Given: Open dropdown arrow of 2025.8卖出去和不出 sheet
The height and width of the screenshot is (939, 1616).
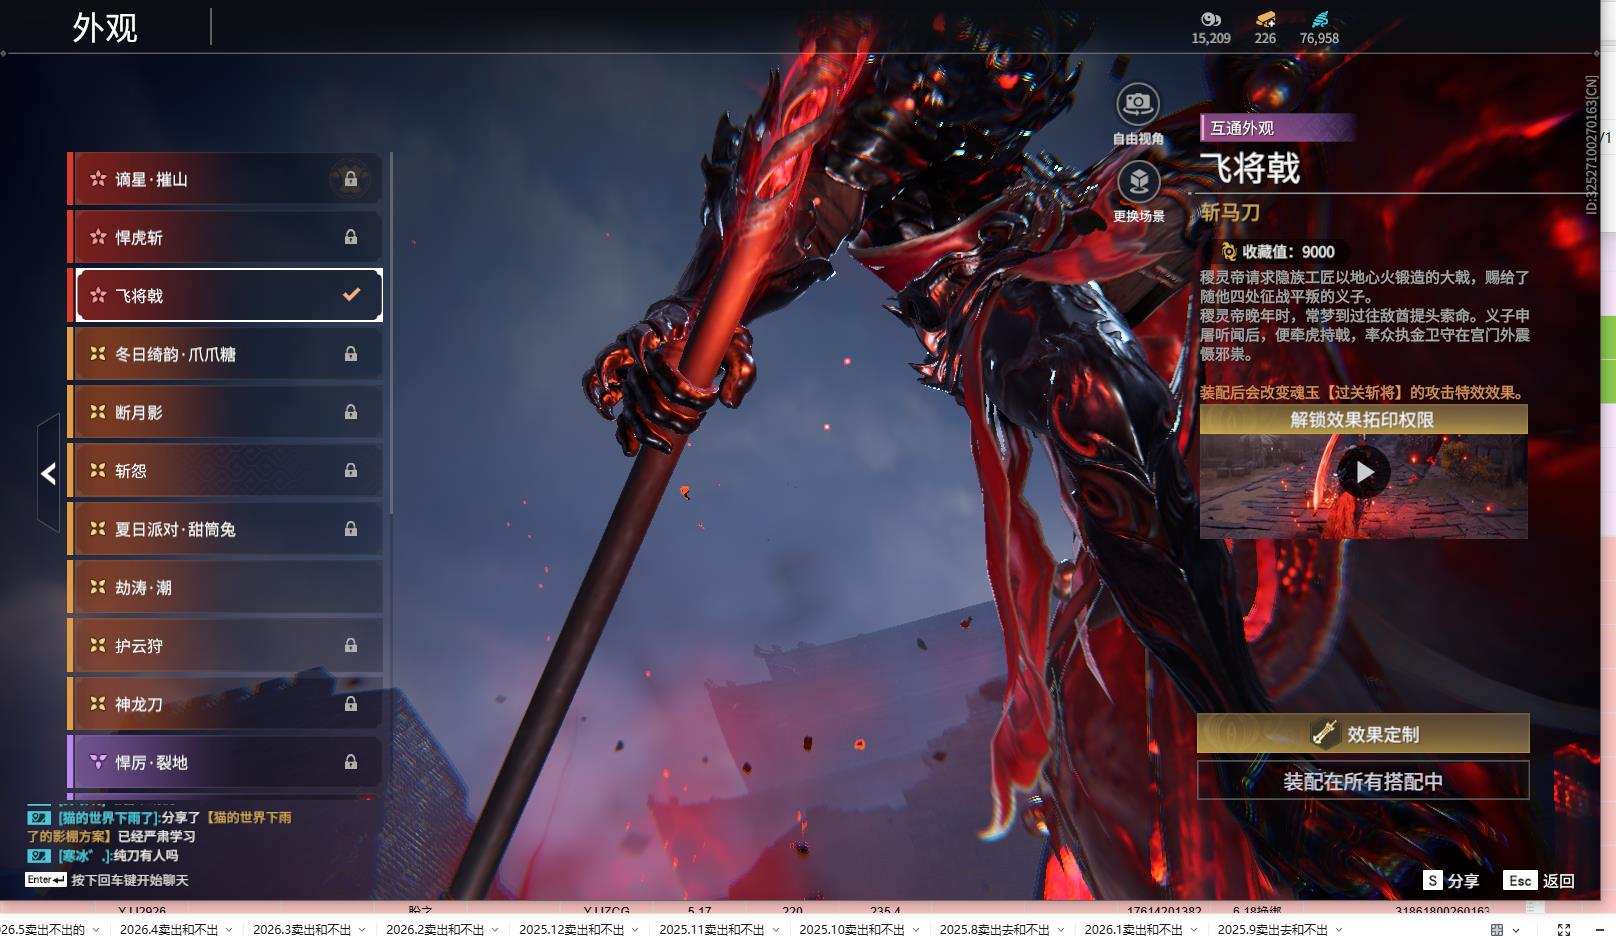Looking at the screenshot, I should pos(1061,930).
